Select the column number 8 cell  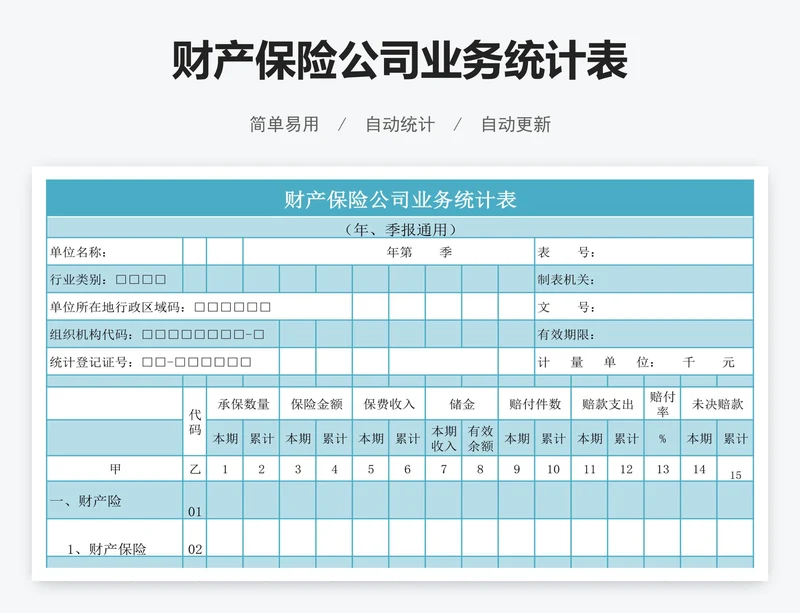(x=480, y=469)
